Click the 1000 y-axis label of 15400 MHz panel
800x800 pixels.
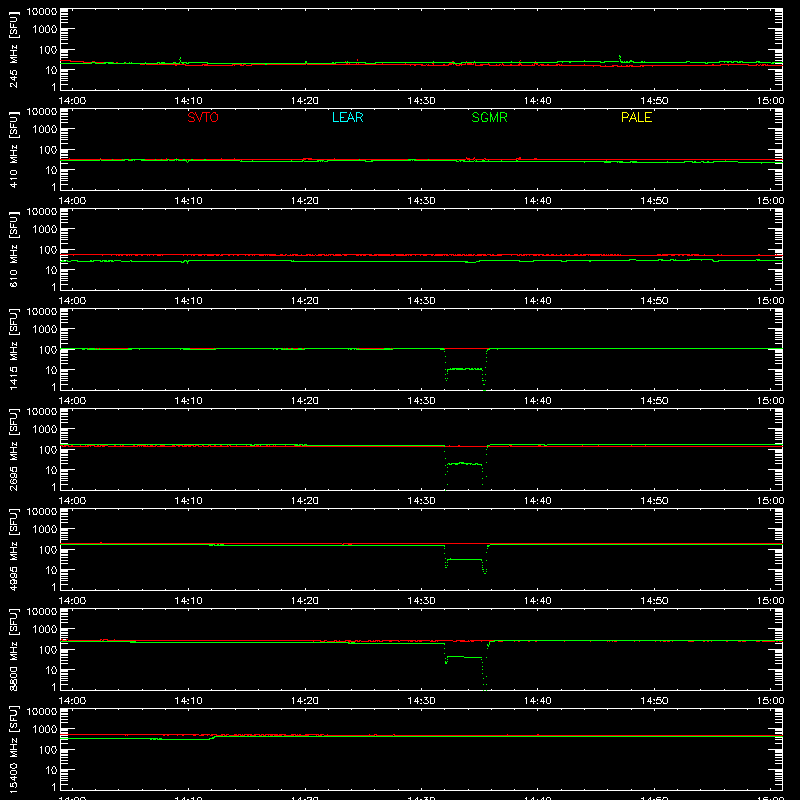(45, 730)
